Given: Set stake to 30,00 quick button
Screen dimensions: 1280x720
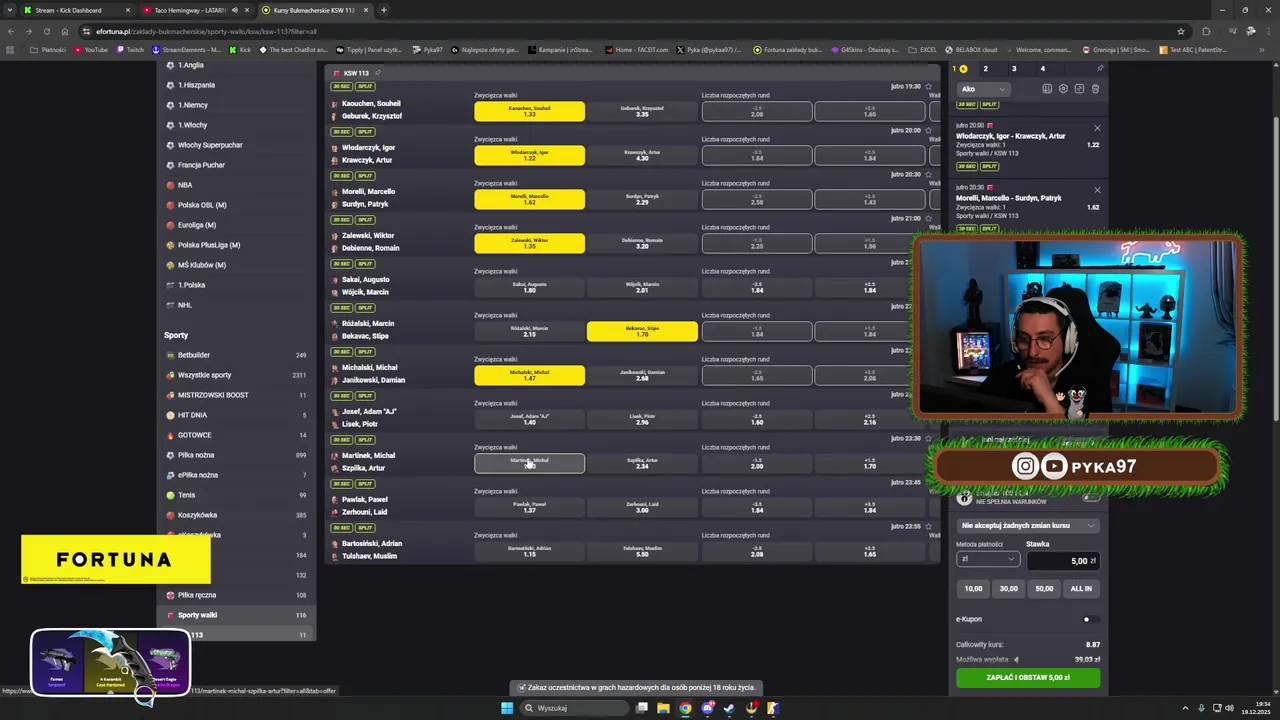Looking at the screenshot, I should [x=1009, y=588].
